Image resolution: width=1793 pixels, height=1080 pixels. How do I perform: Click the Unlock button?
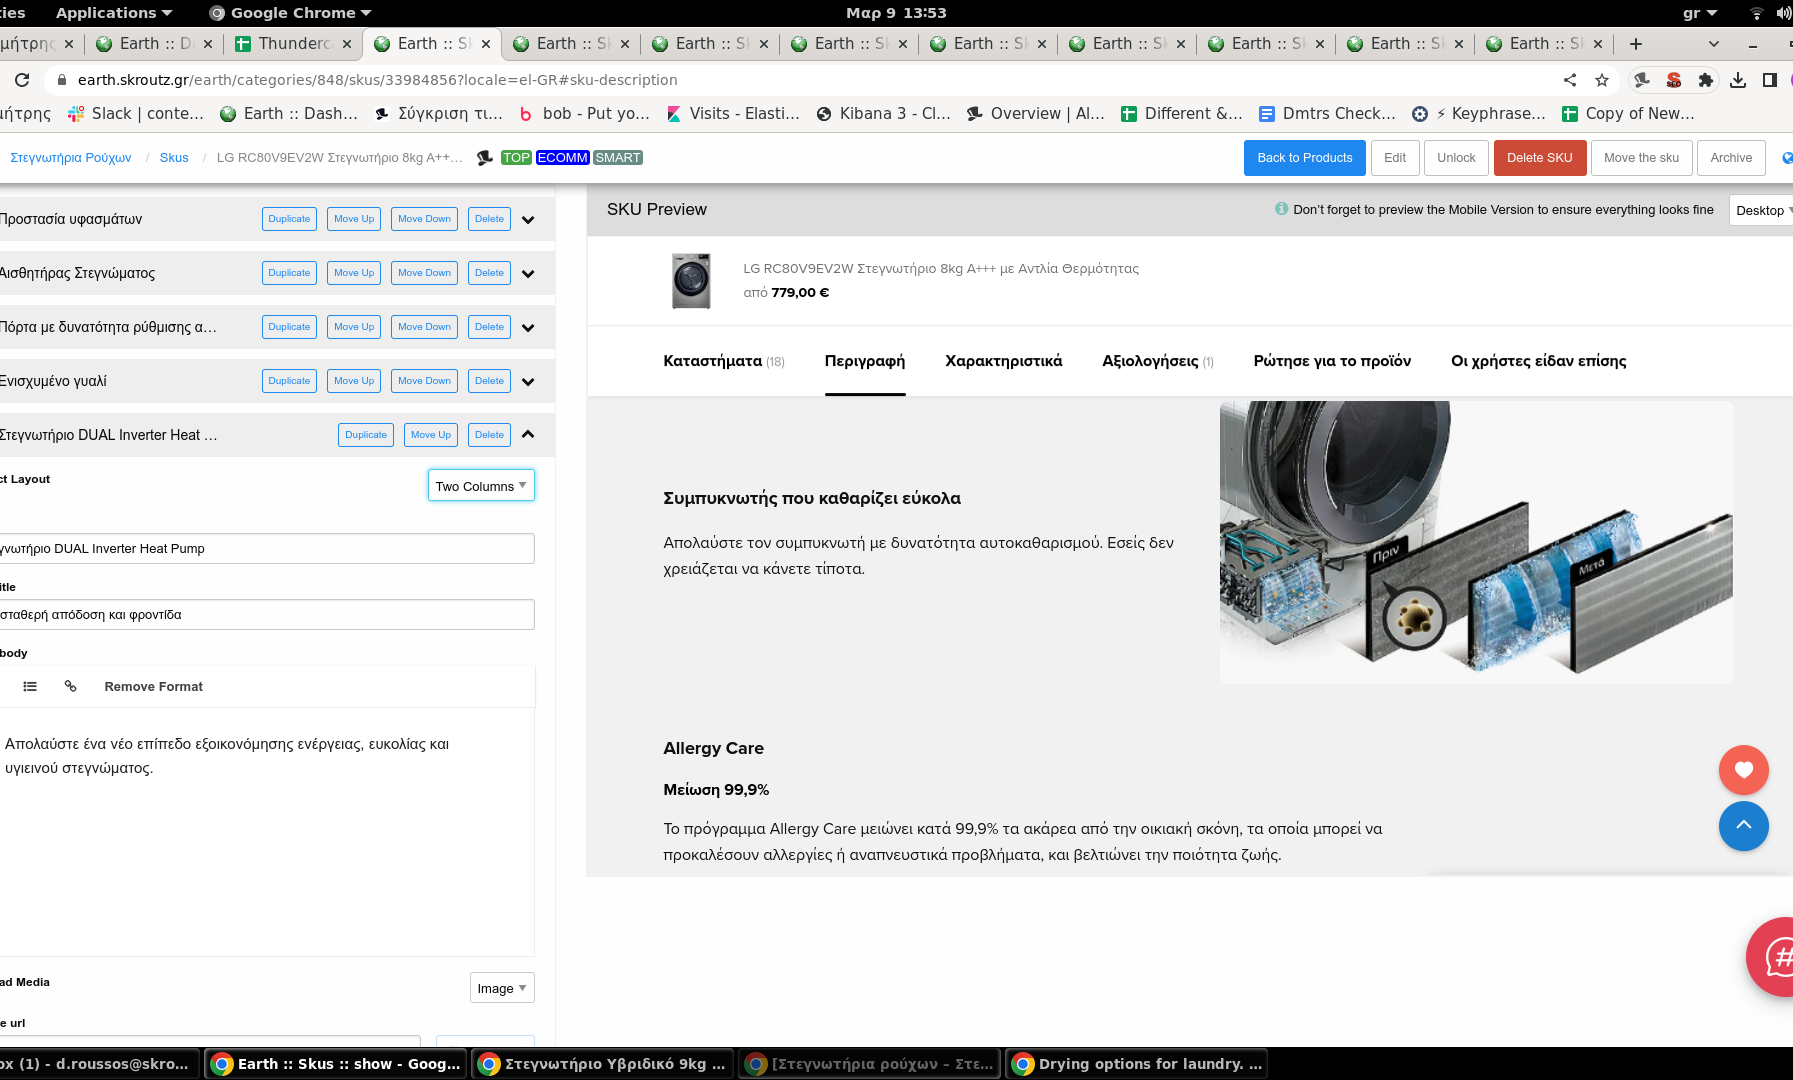(x=1456, y=158)
